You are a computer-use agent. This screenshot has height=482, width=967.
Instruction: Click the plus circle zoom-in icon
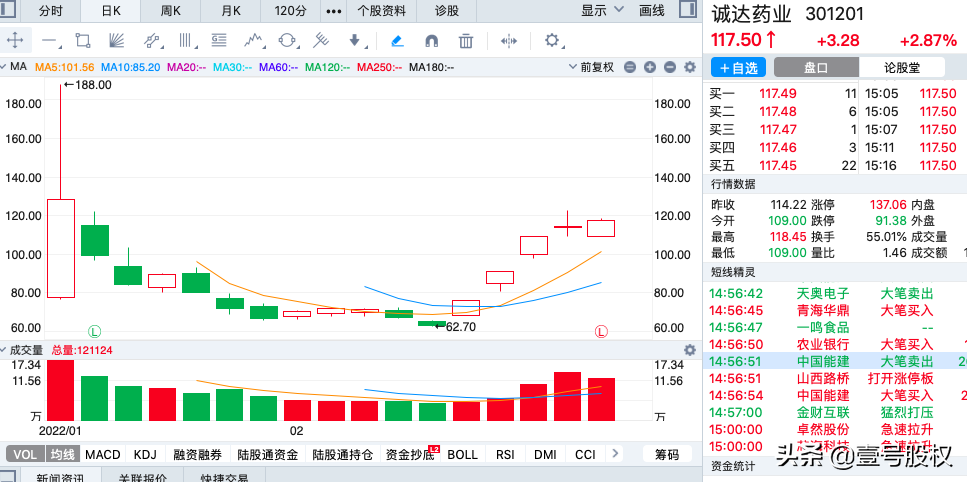coord(650,68)
